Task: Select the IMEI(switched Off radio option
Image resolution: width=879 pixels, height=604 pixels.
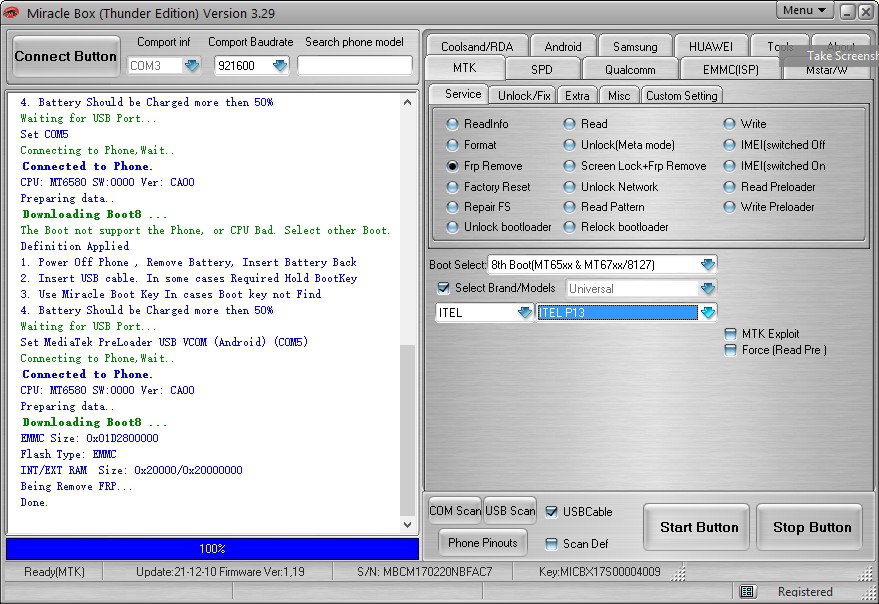Action: click(729, 145)
